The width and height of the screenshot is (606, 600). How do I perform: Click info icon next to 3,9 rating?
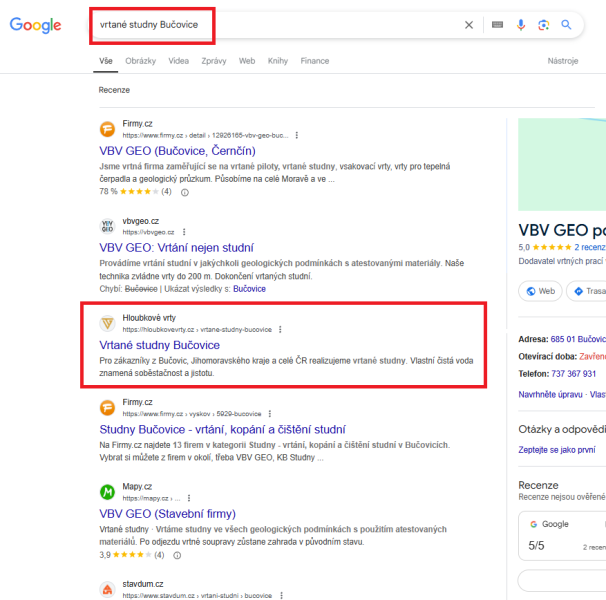(177, 556)
